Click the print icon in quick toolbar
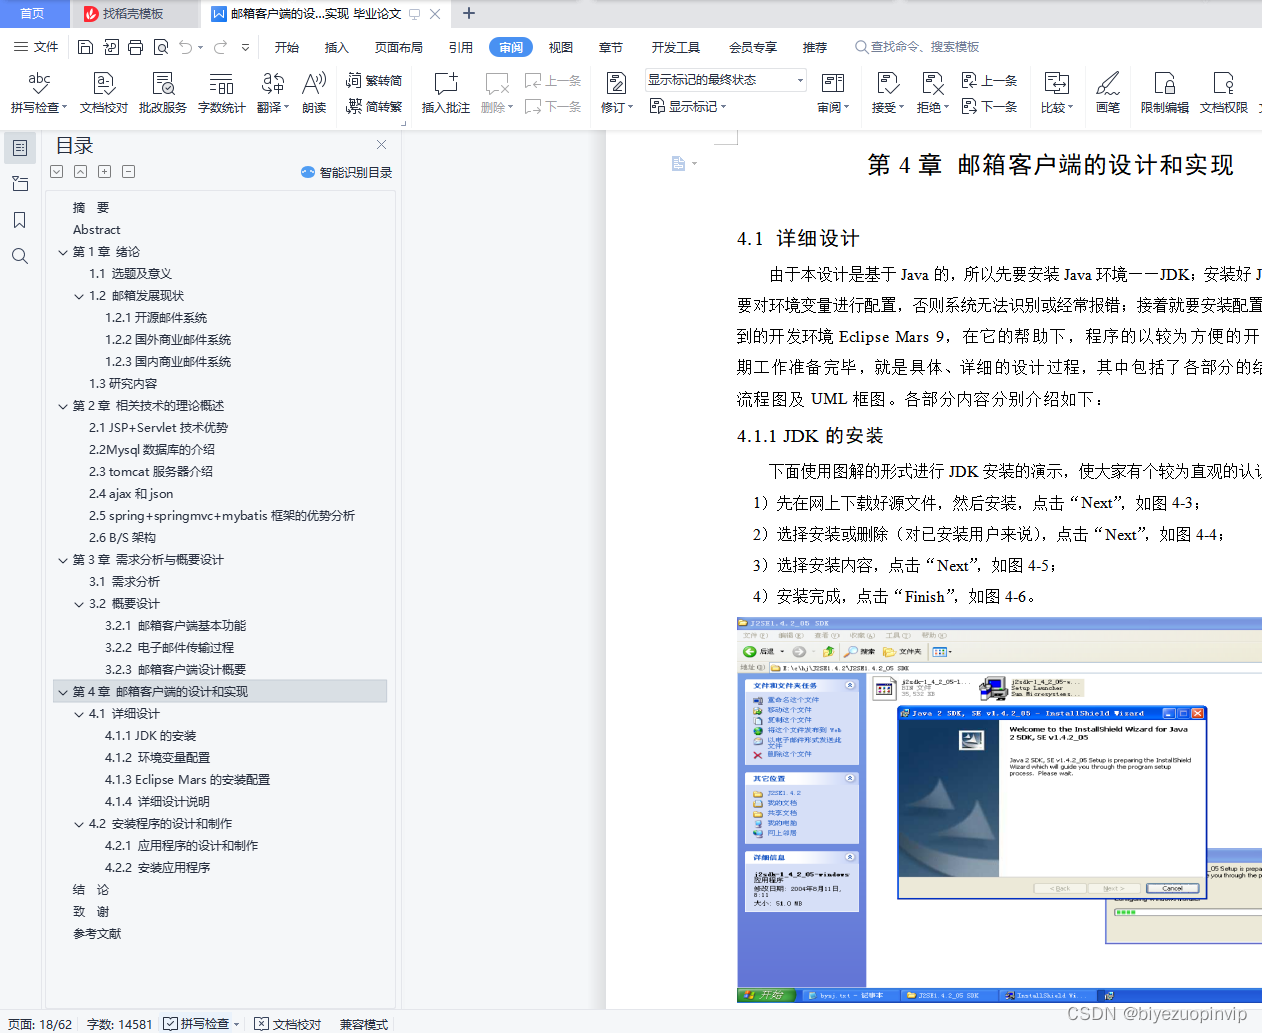 click(x=135, y=47)
